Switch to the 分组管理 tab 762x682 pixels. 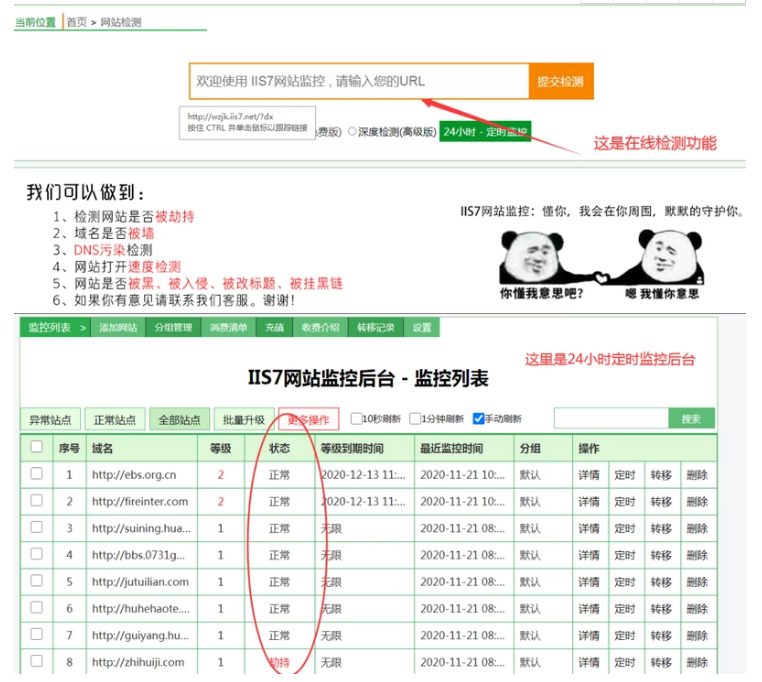point(173,327)
